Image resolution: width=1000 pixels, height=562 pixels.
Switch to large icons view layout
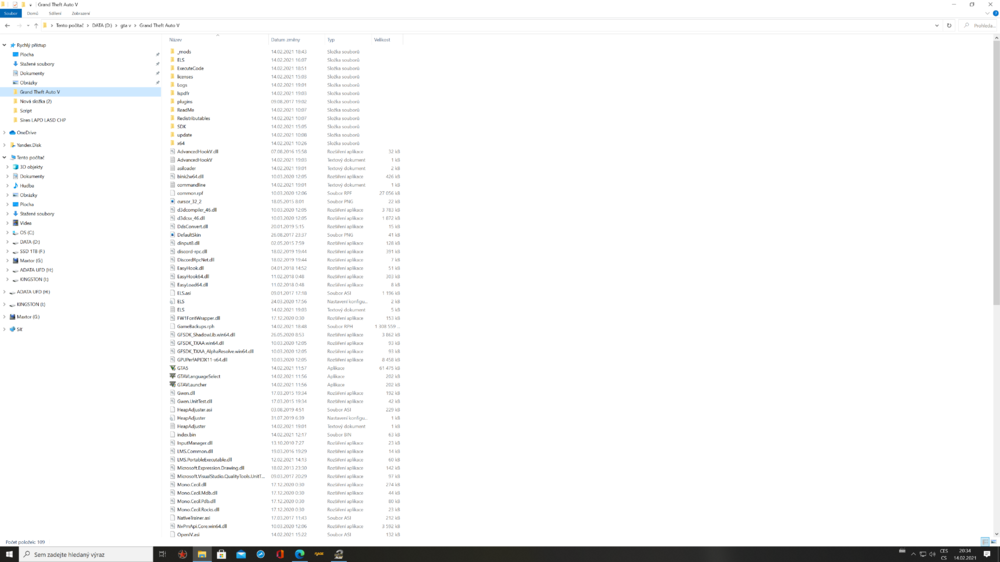(994, 542)
